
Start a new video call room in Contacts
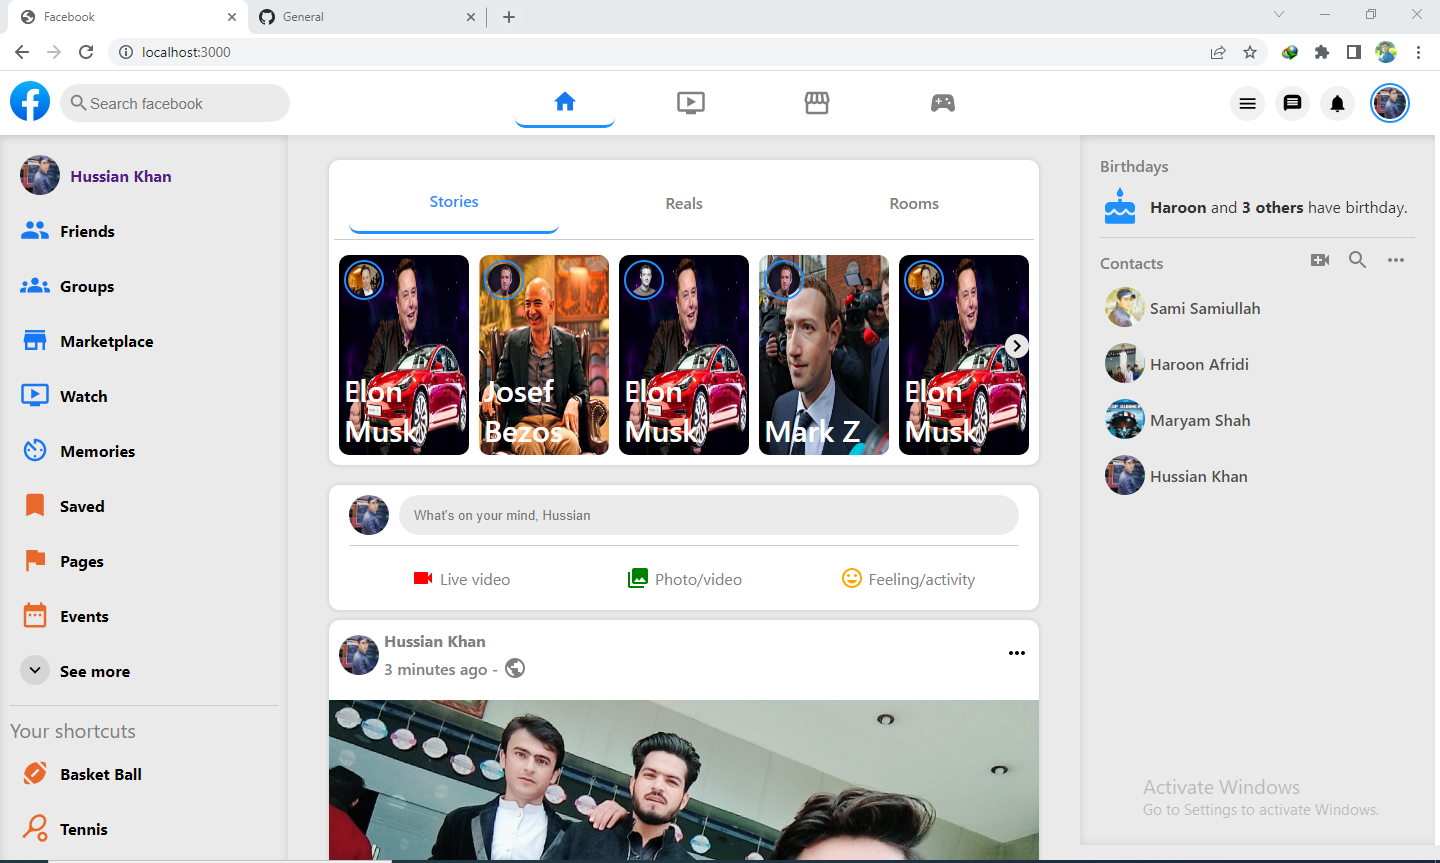[1320, 260]
